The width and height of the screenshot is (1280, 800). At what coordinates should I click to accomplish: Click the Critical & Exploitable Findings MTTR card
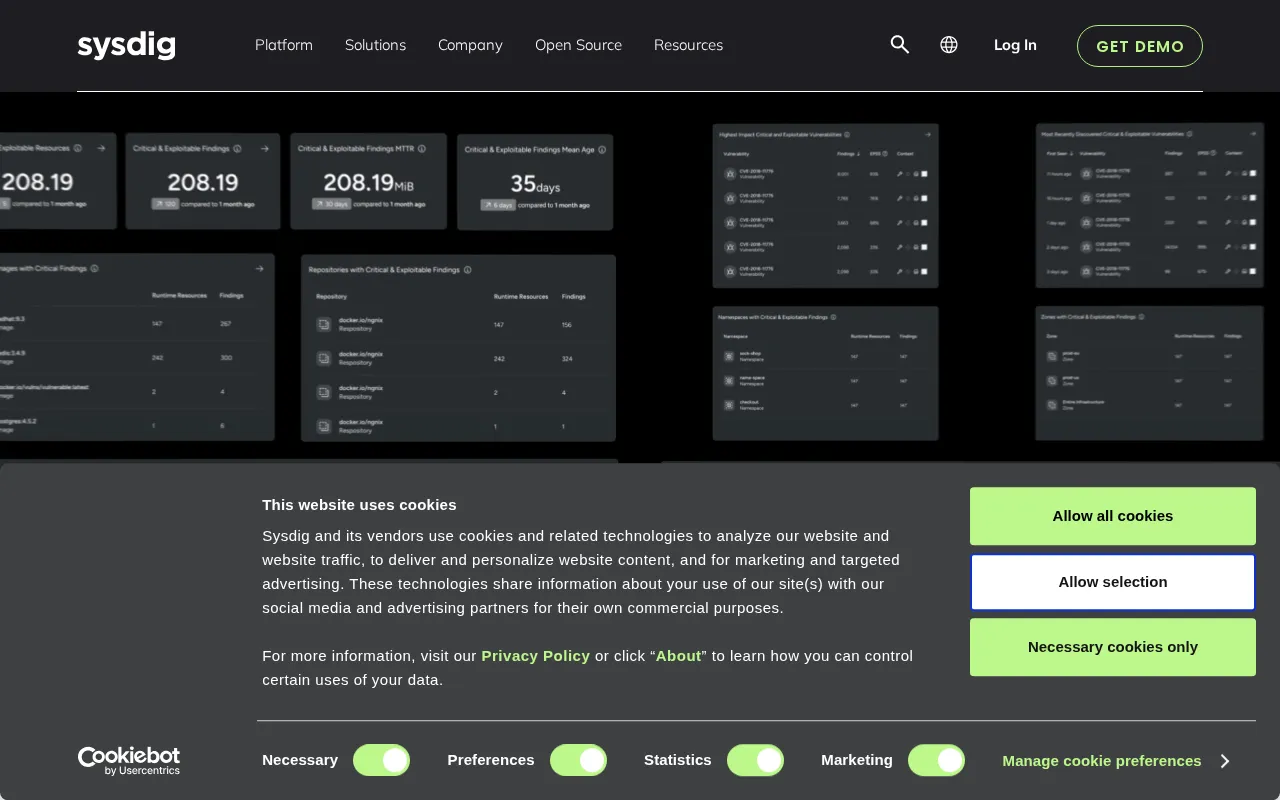click(x=368, y=181)
